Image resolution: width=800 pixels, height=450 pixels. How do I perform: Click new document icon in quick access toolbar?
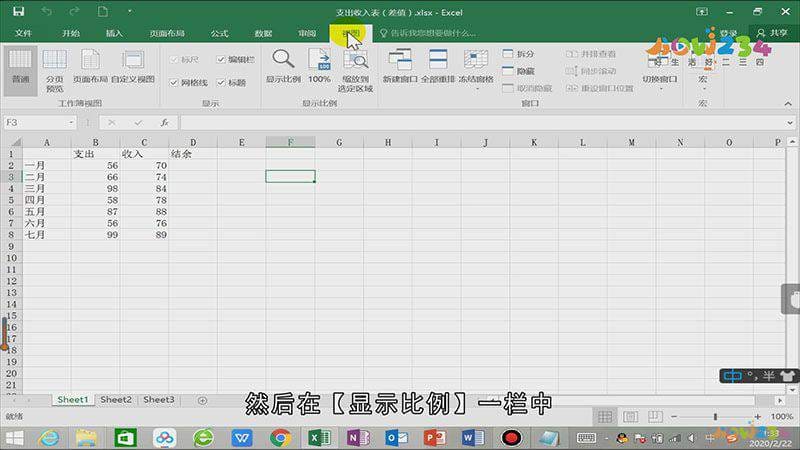(103, 11)
